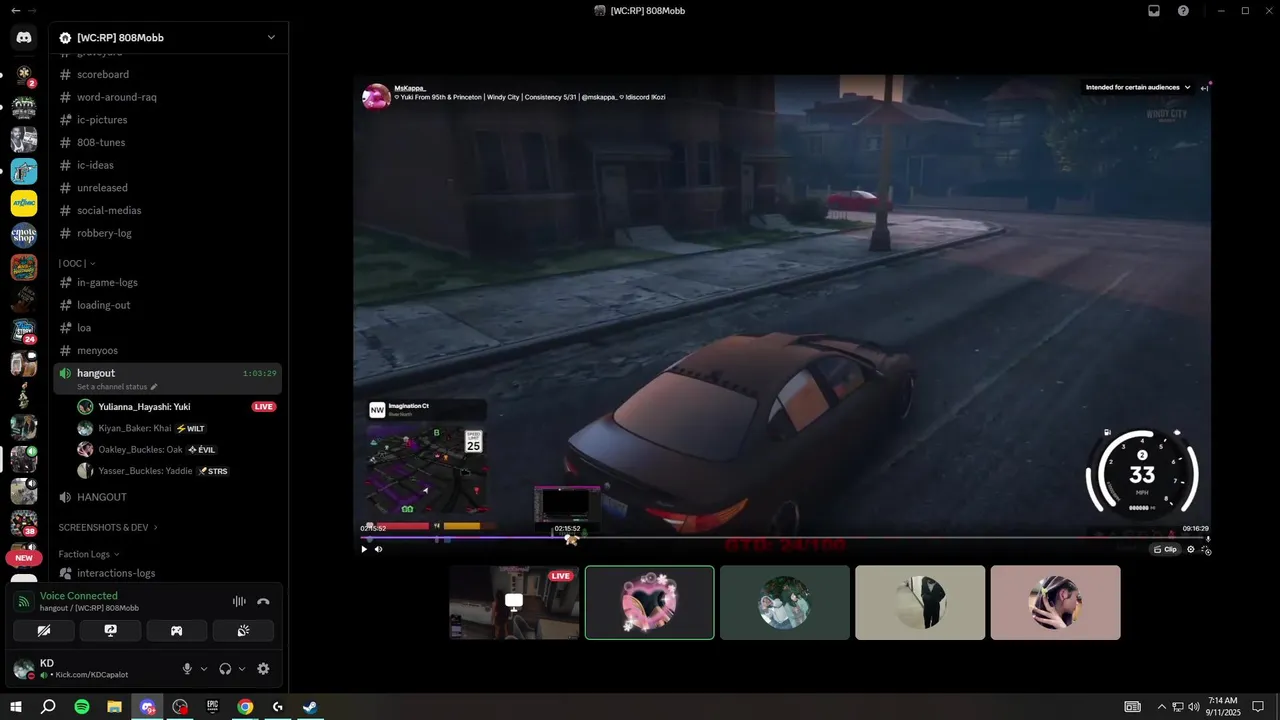
Task: Open Discord direct messages home icon
Action: coord(24,38)
